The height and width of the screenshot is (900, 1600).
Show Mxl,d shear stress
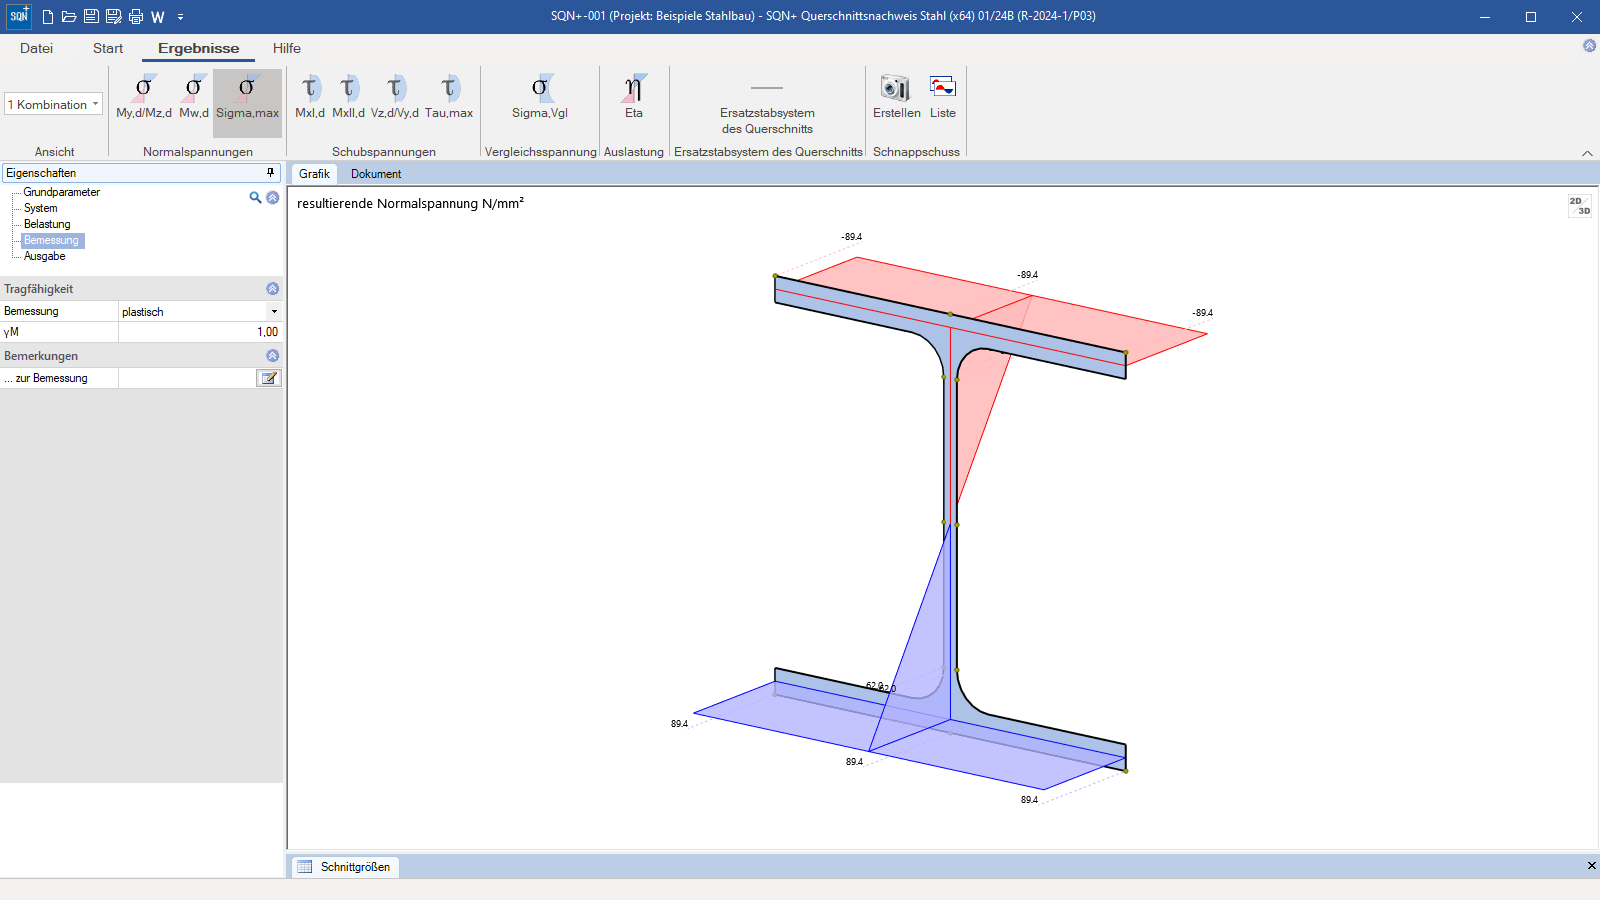(310, 97)
